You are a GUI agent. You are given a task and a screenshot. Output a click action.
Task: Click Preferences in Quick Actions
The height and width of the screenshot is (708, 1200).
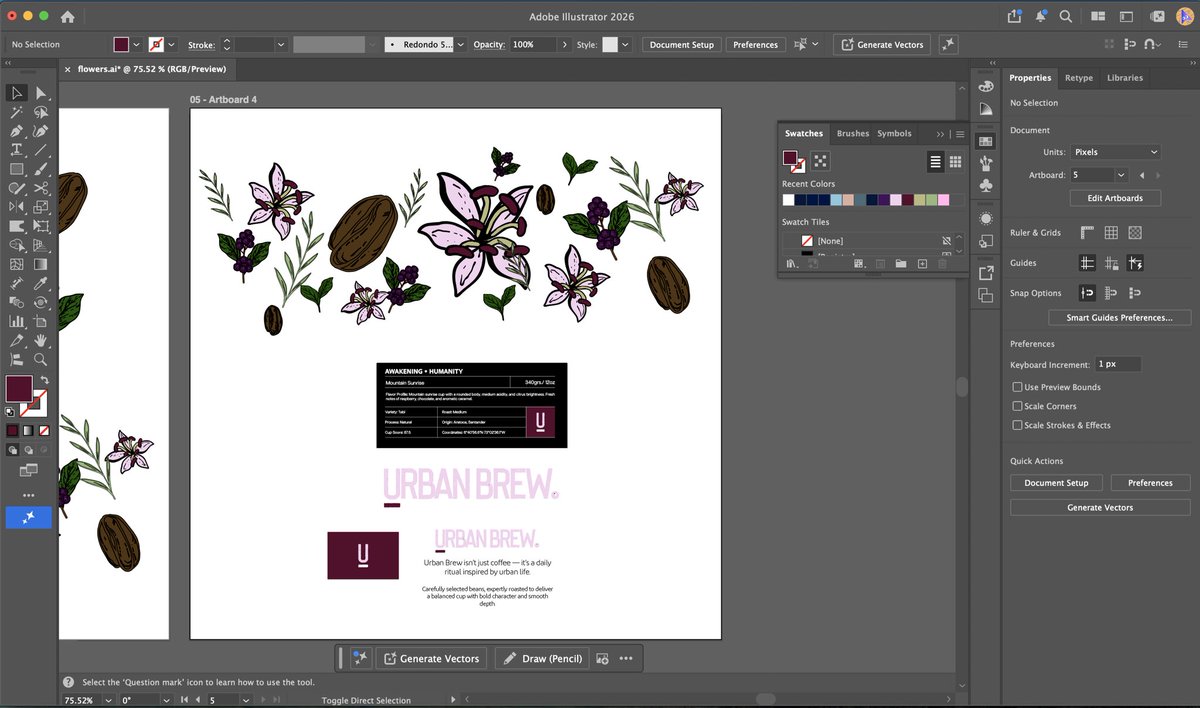[1150, 482]
